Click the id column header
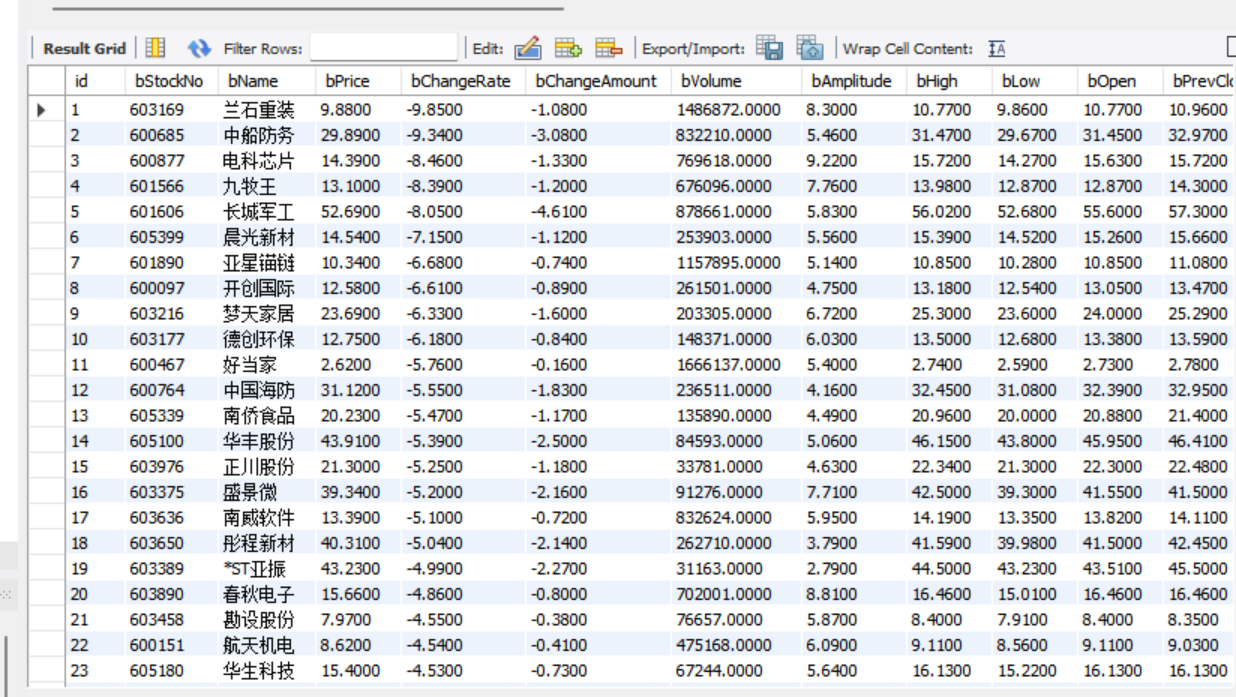The height and width of the screenshot is (697, 1236). (x=81, y=81)
